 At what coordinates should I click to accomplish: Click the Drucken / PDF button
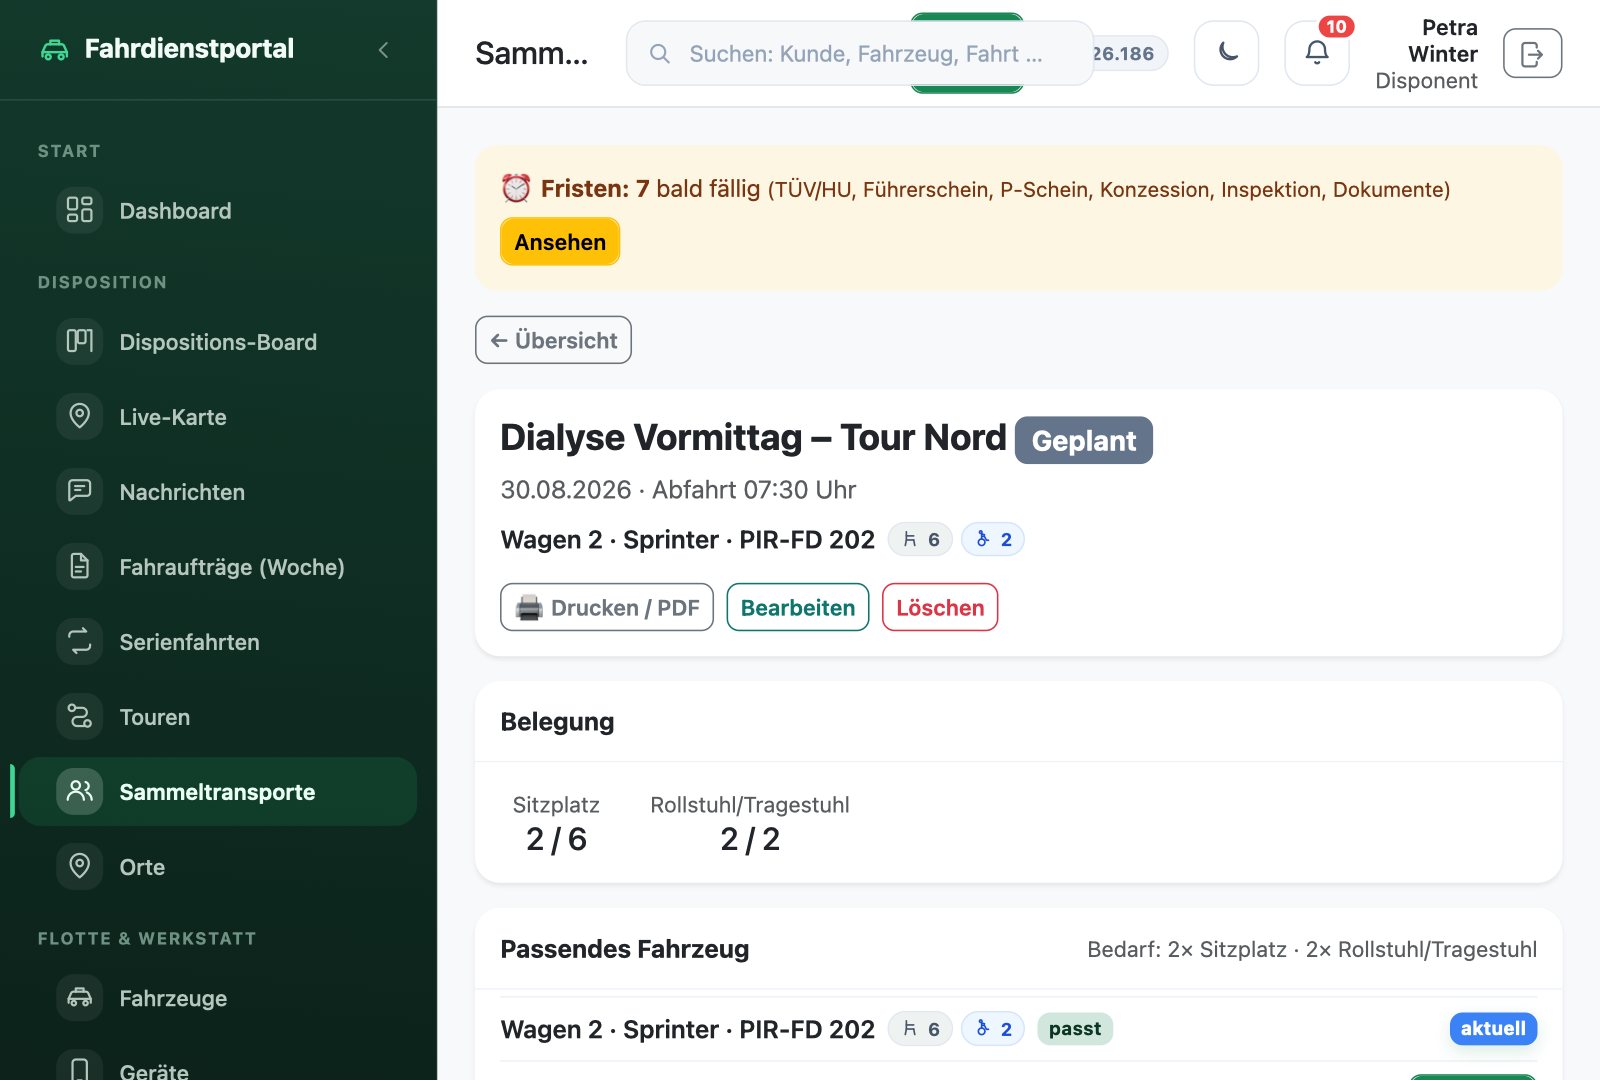pyautogui.click(x=607, y=607)
